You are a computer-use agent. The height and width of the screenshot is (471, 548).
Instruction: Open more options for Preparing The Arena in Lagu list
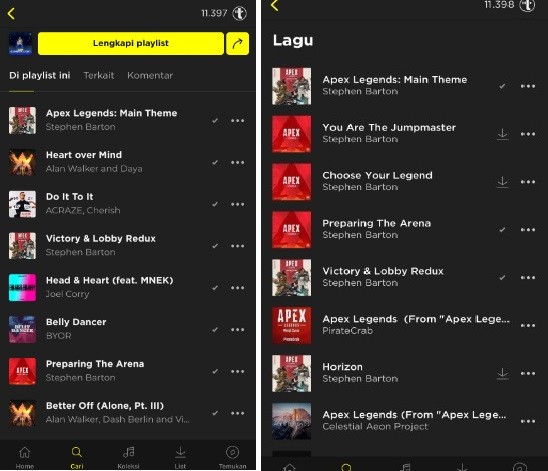528,230
